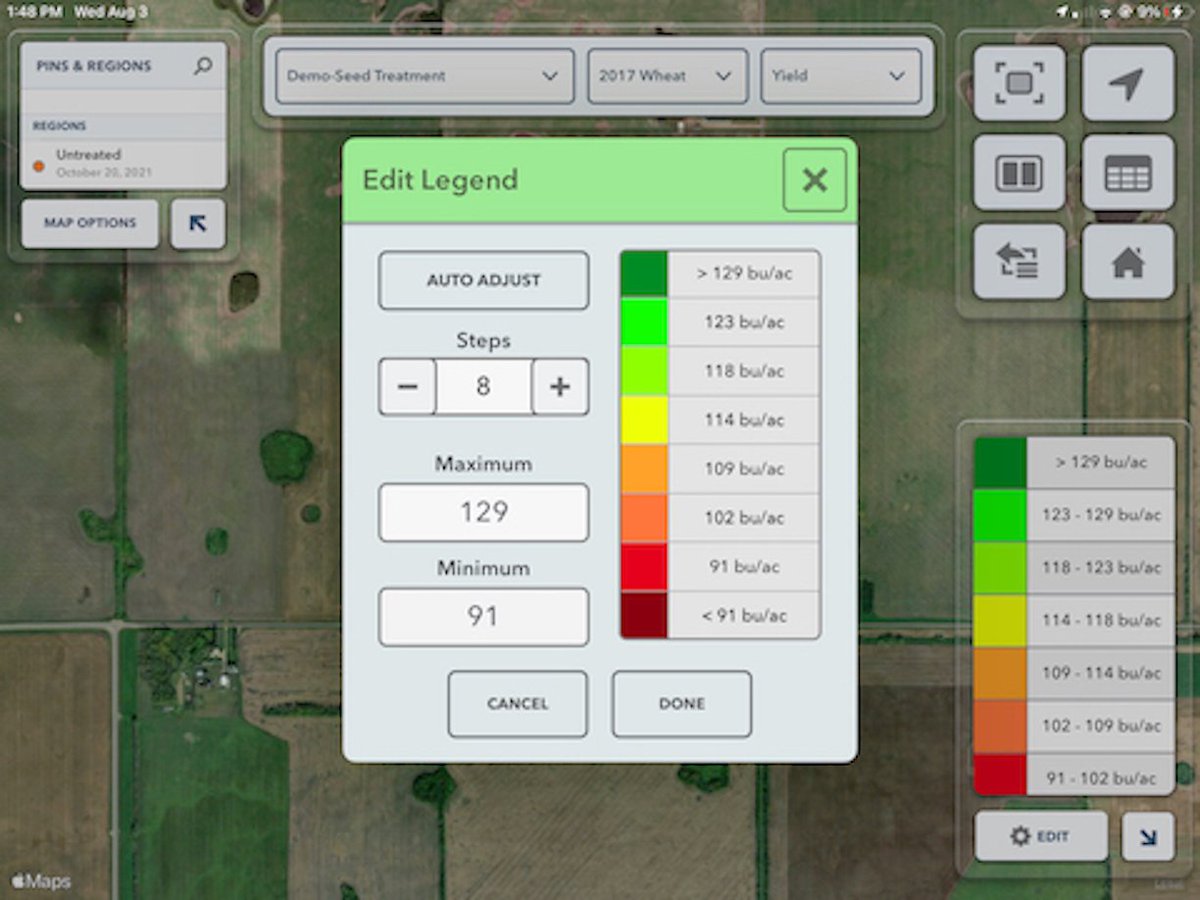Collapse the Pins & Regions panel arrow
The image size is (1200, 900).
point(198,224)
